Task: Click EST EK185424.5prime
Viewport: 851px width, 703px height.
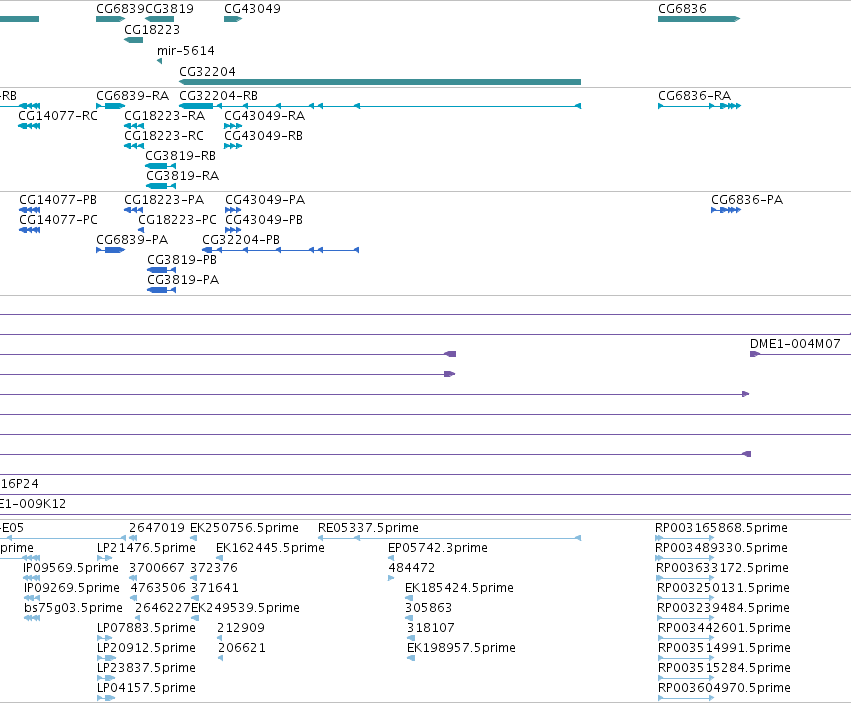Action: [409, 598]
